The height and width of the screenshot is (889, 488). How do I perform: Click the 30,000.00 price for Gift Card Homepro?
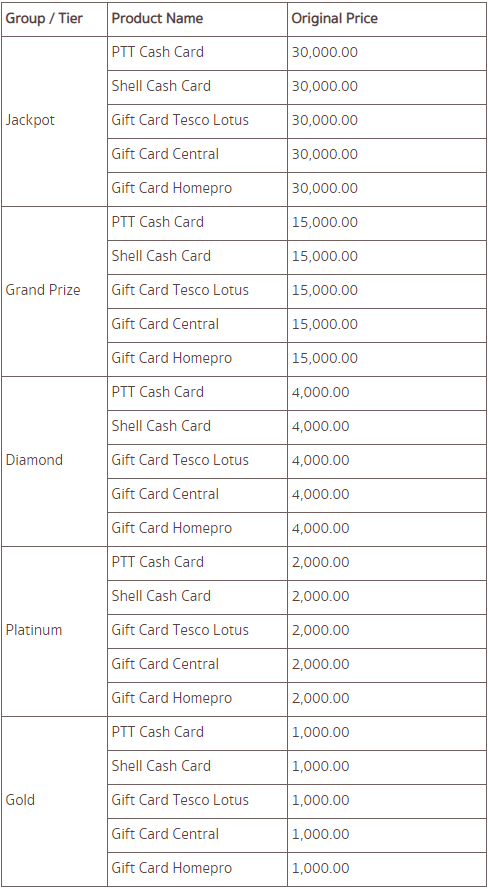[x=325, y=188]
